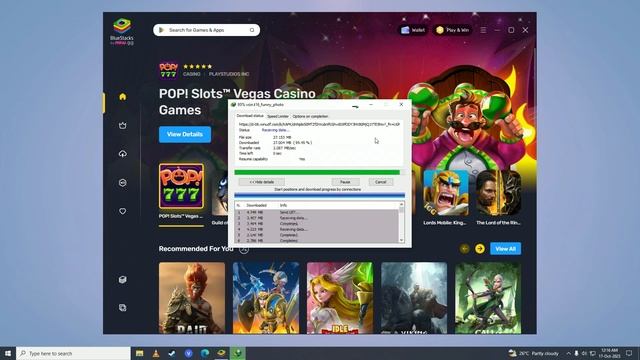Click the CASINO category label
This screenshot has height=360, width=640.
(191, 74)
